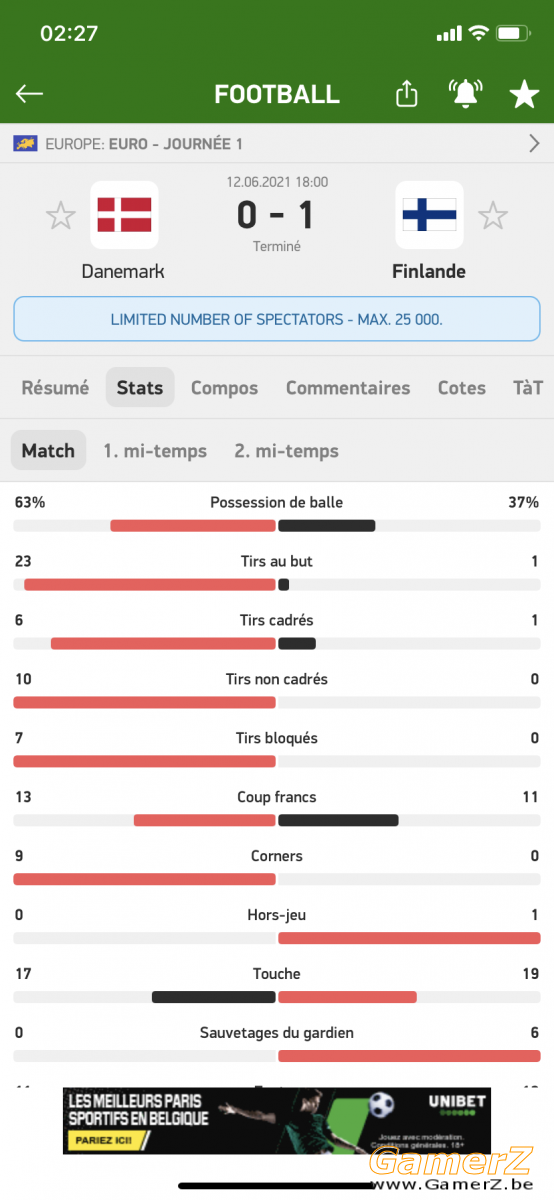Image resolution: width=554 pixels, height=1200 pixels.
Task: Open the Cotes tab
Action: click(462, 388)
